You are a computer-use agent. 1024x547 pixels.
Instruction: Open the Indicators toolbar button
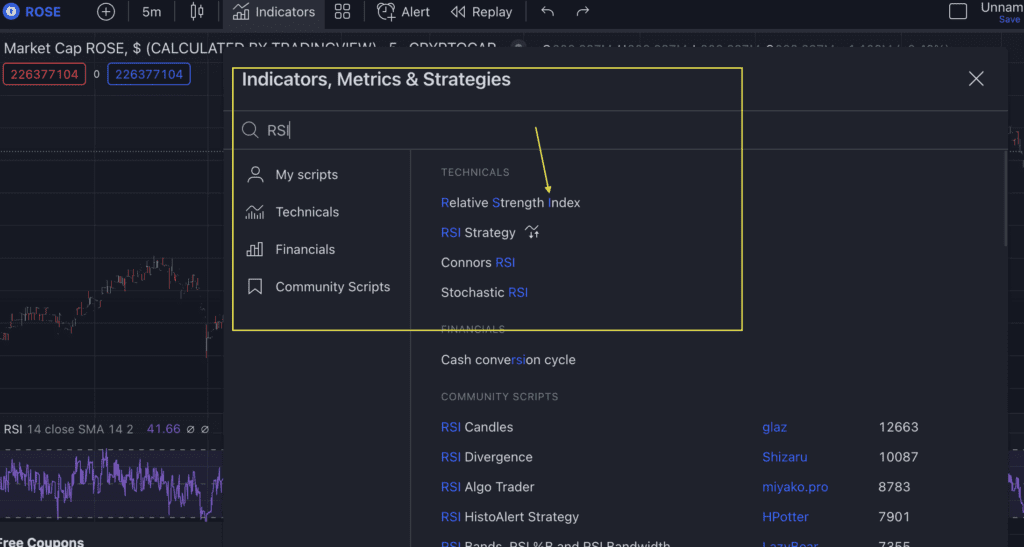274,12
